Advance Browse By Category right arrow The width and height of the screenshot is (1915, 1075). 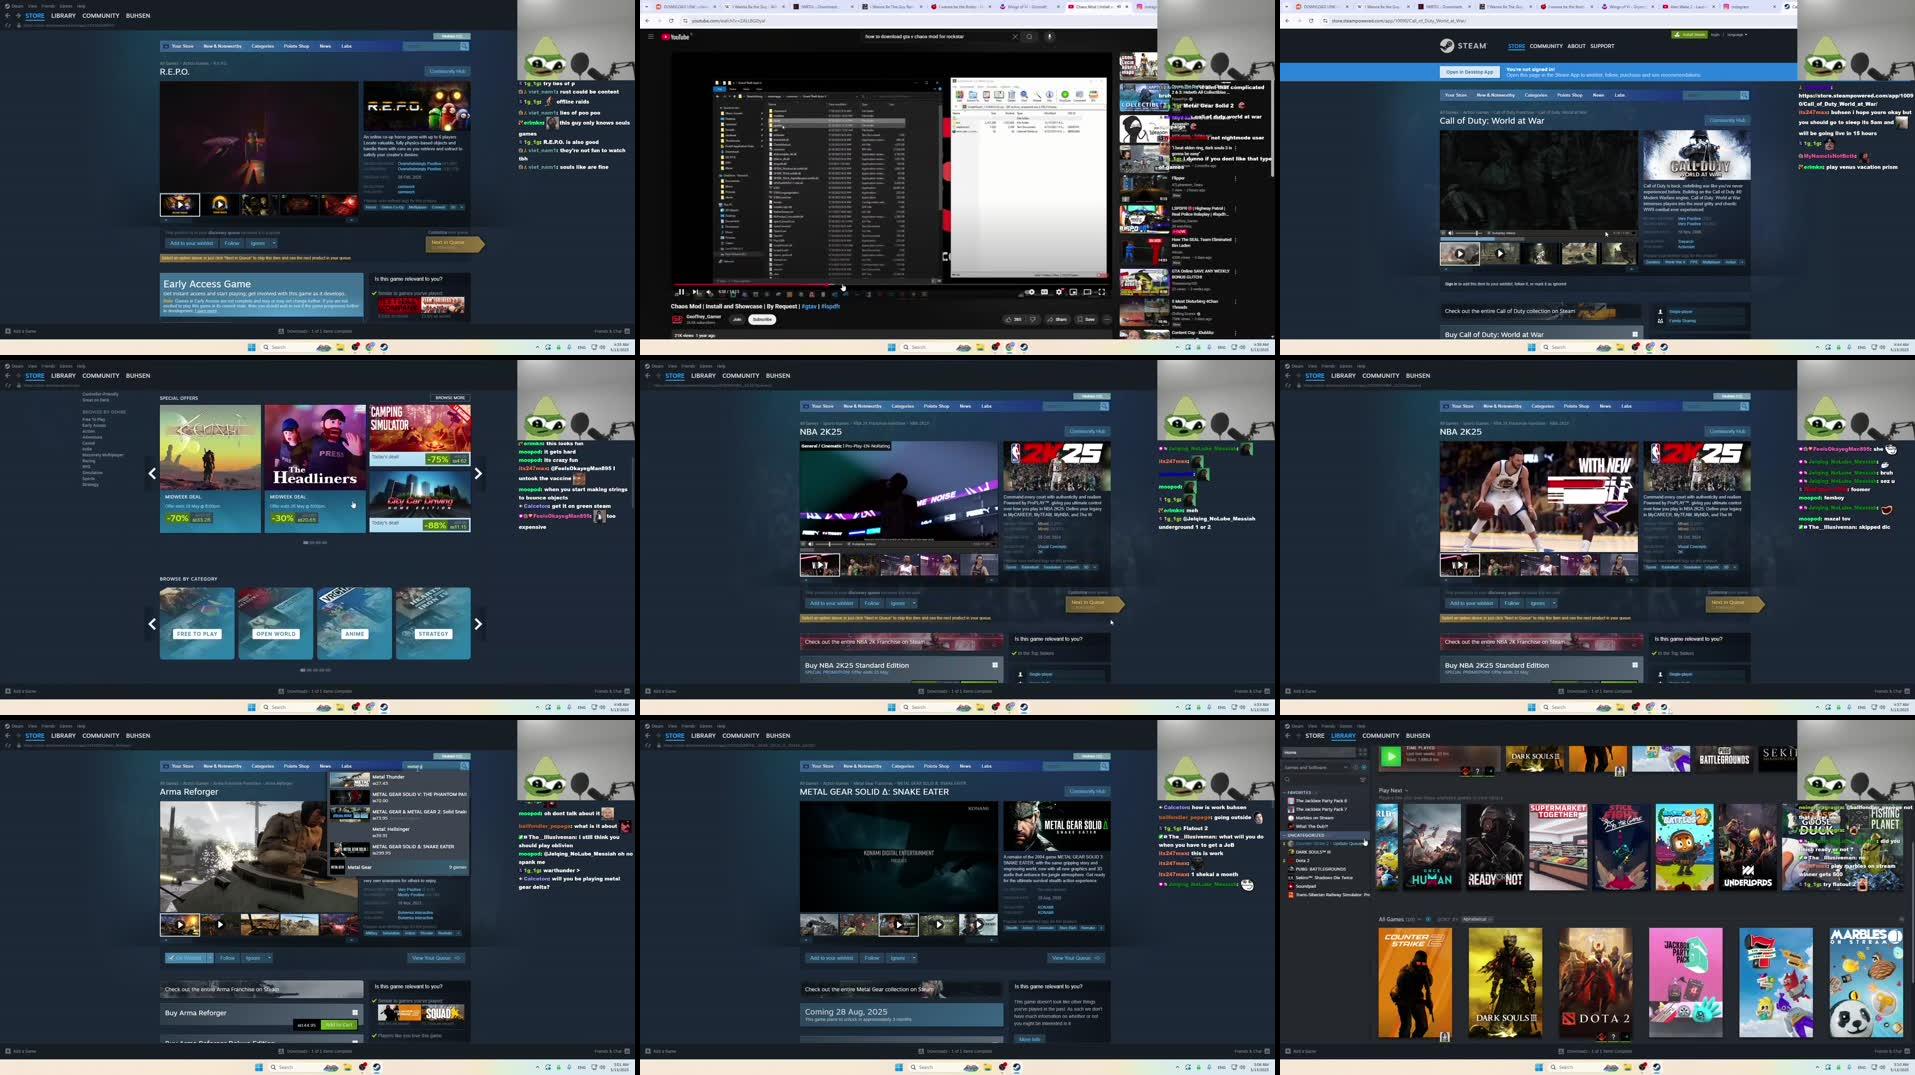[x=478, y=624]
